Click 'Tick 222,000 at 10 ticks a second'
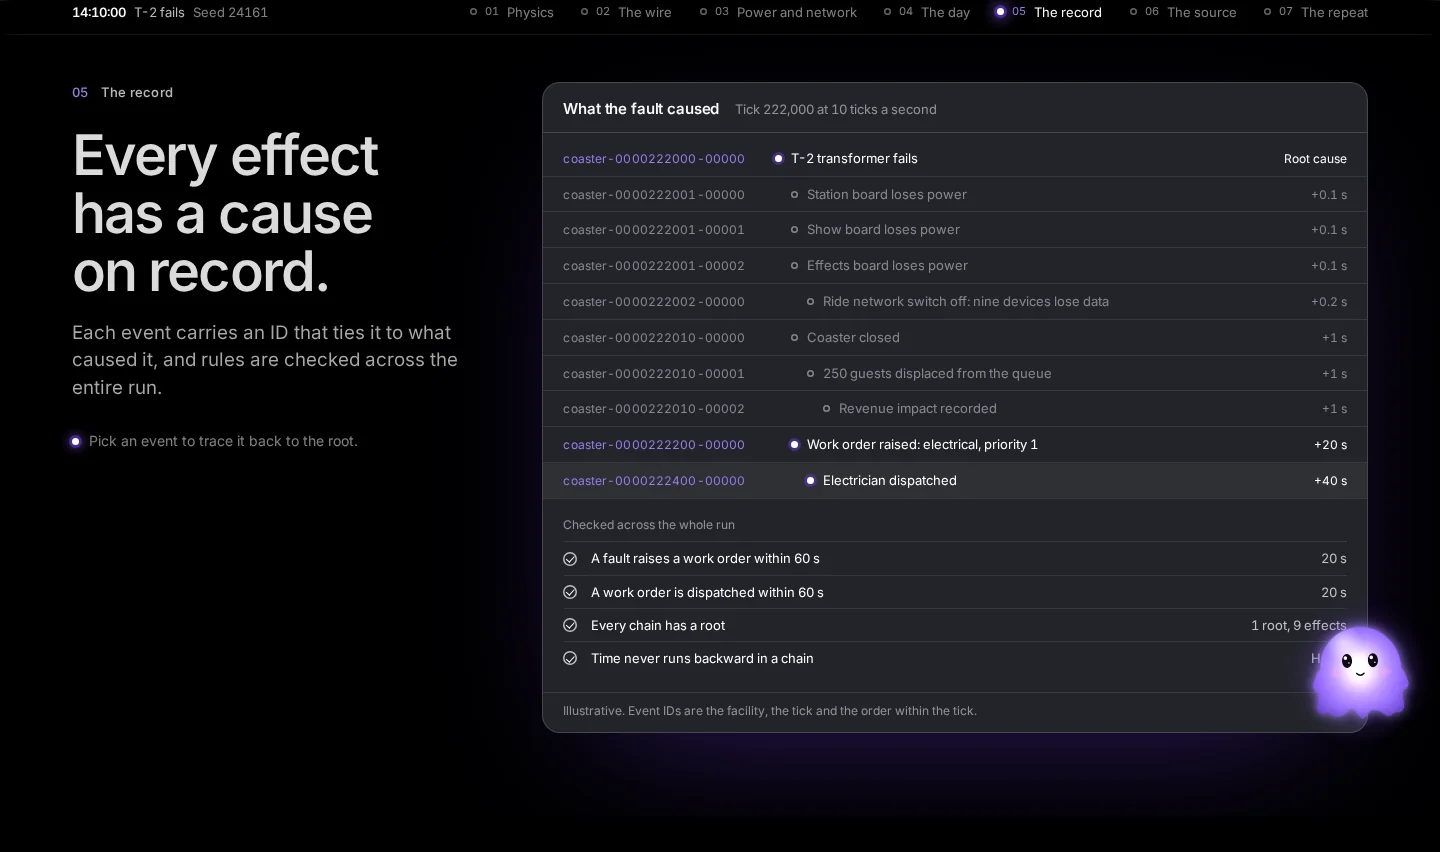 (x=836, y=109)
